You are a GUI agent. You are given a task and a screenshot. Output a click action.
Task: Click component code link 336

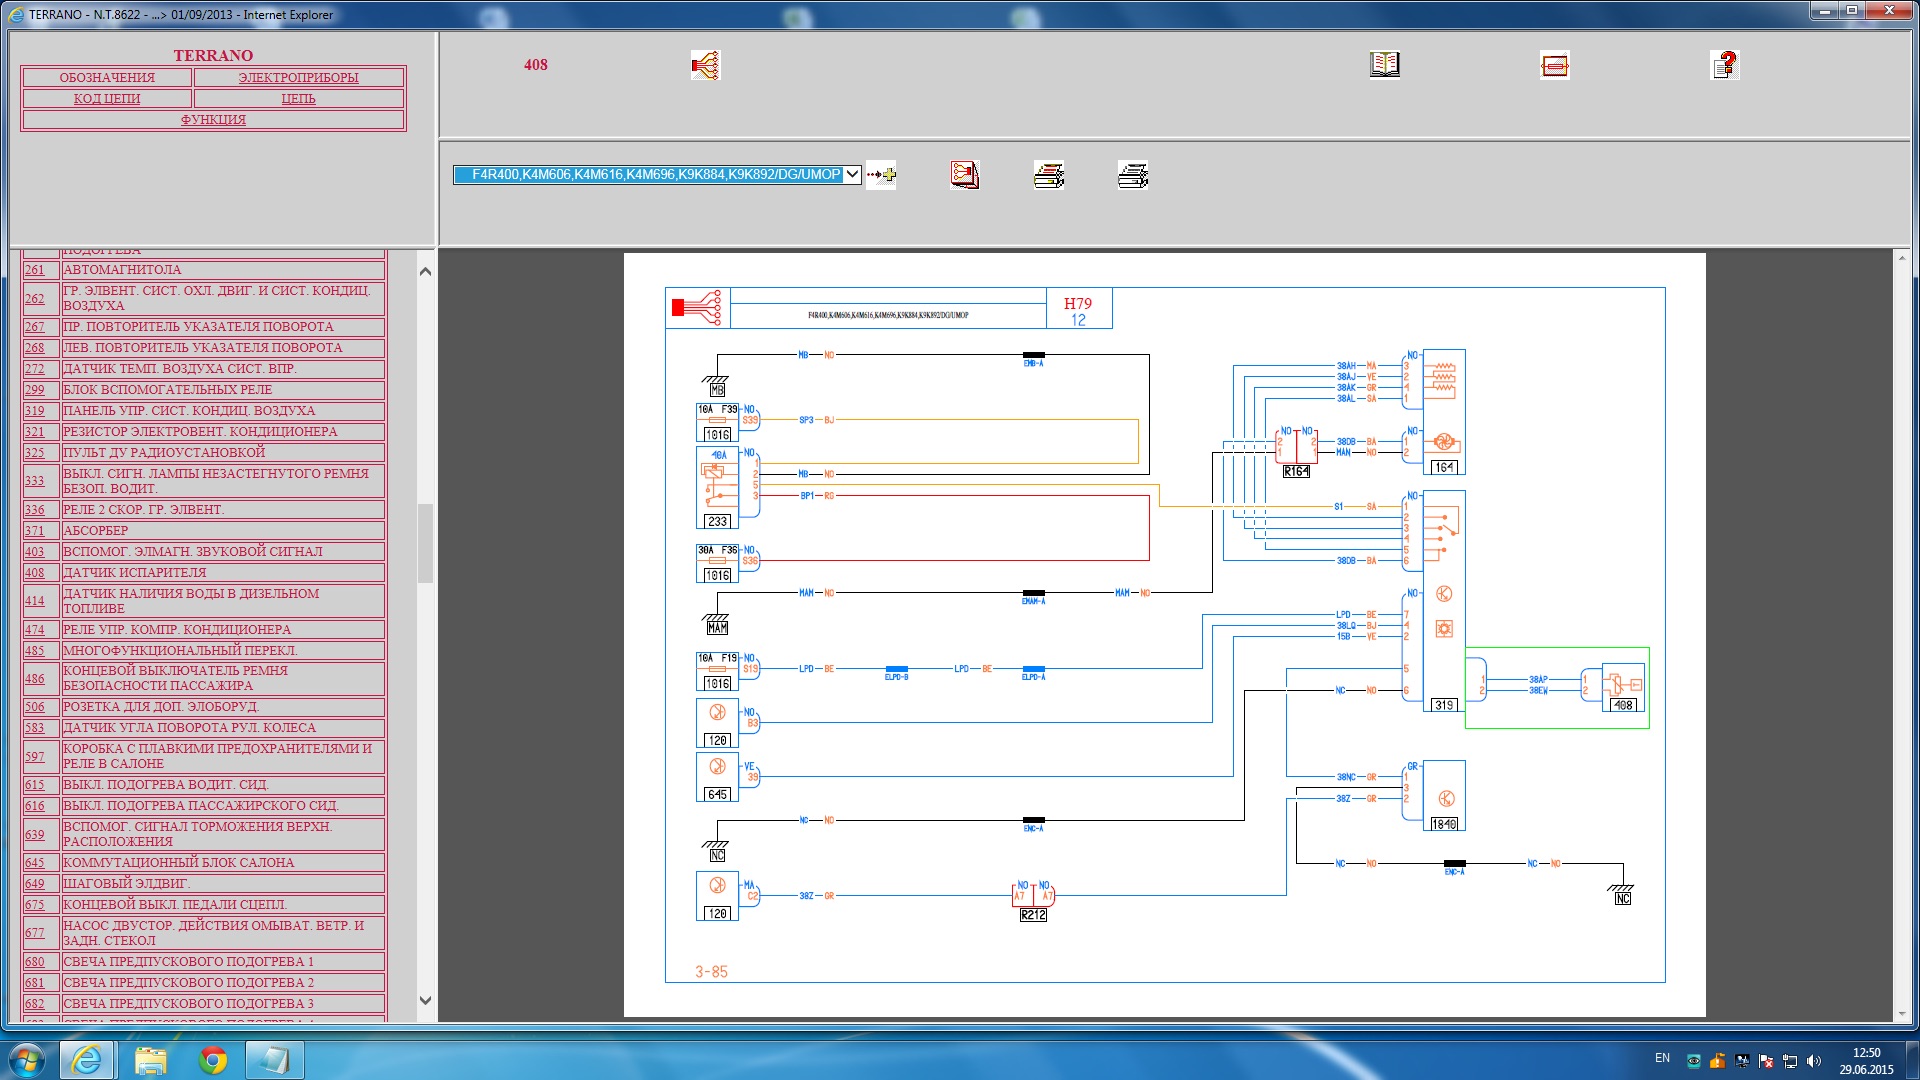tap(35, 510)
